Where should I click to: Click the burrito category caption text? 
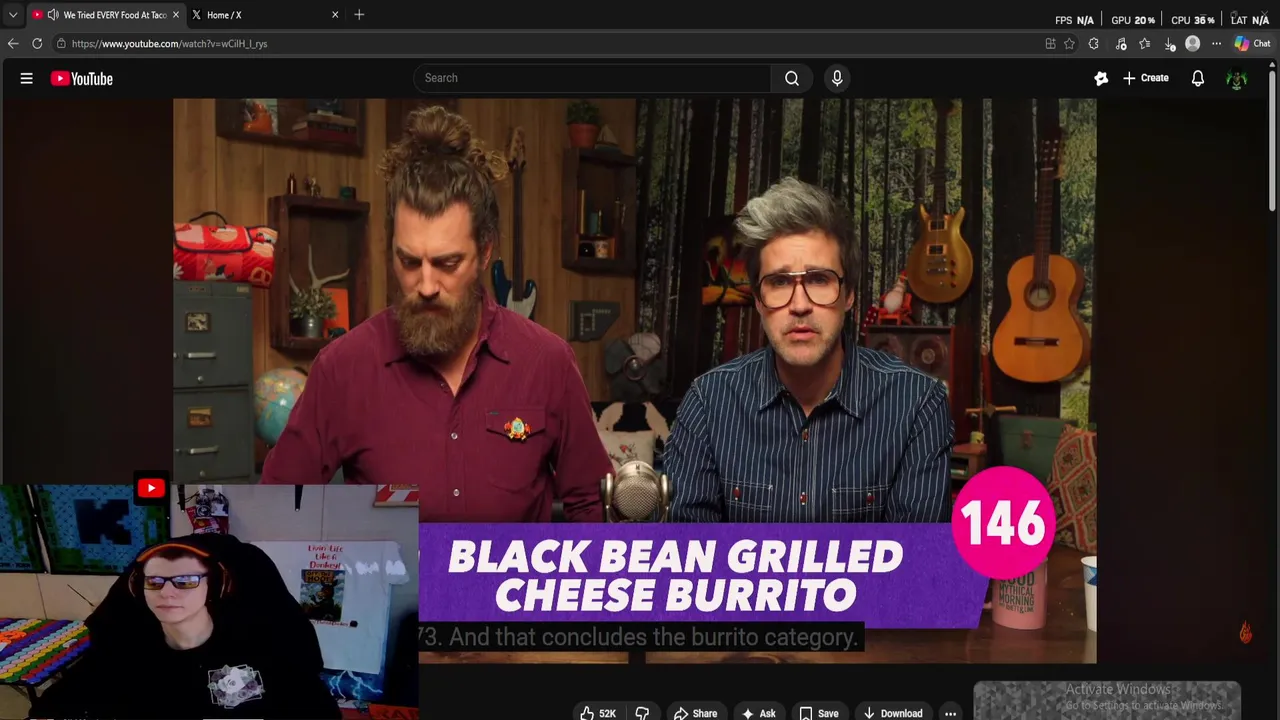(x=640, y=637)
